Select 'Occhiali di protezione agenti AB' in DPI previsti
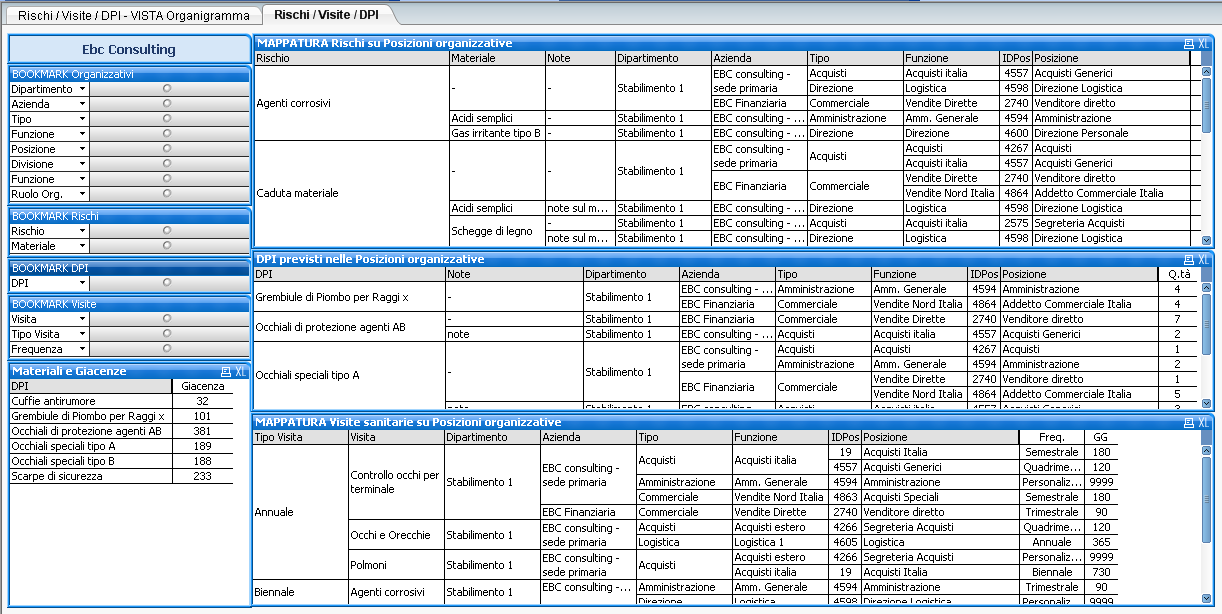1222x614 pixels. click(x=349, y=327)
